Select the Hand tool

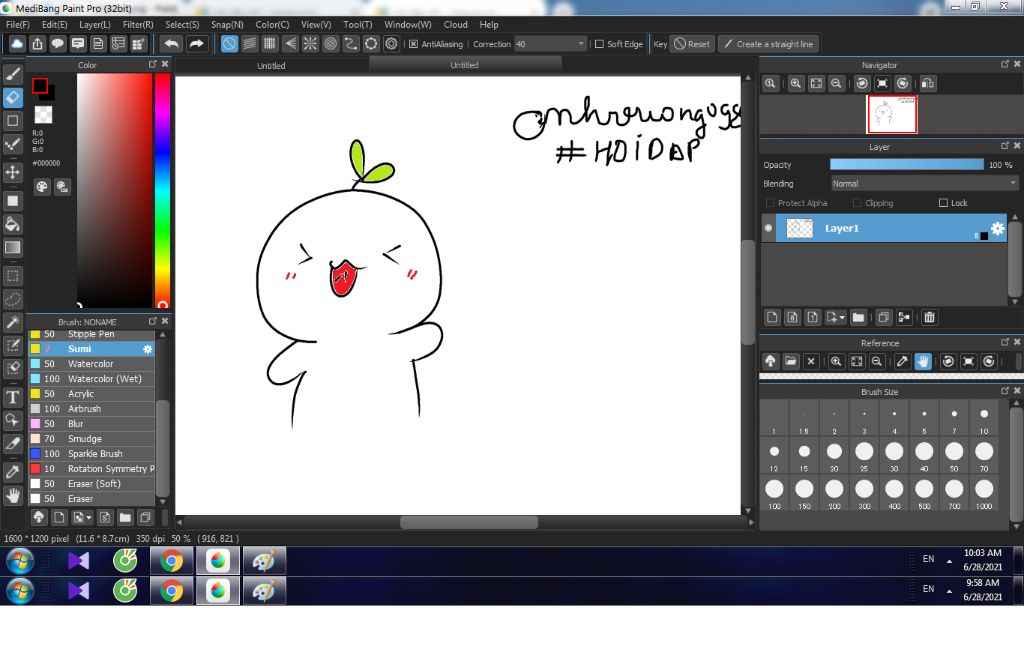(12, 495)
